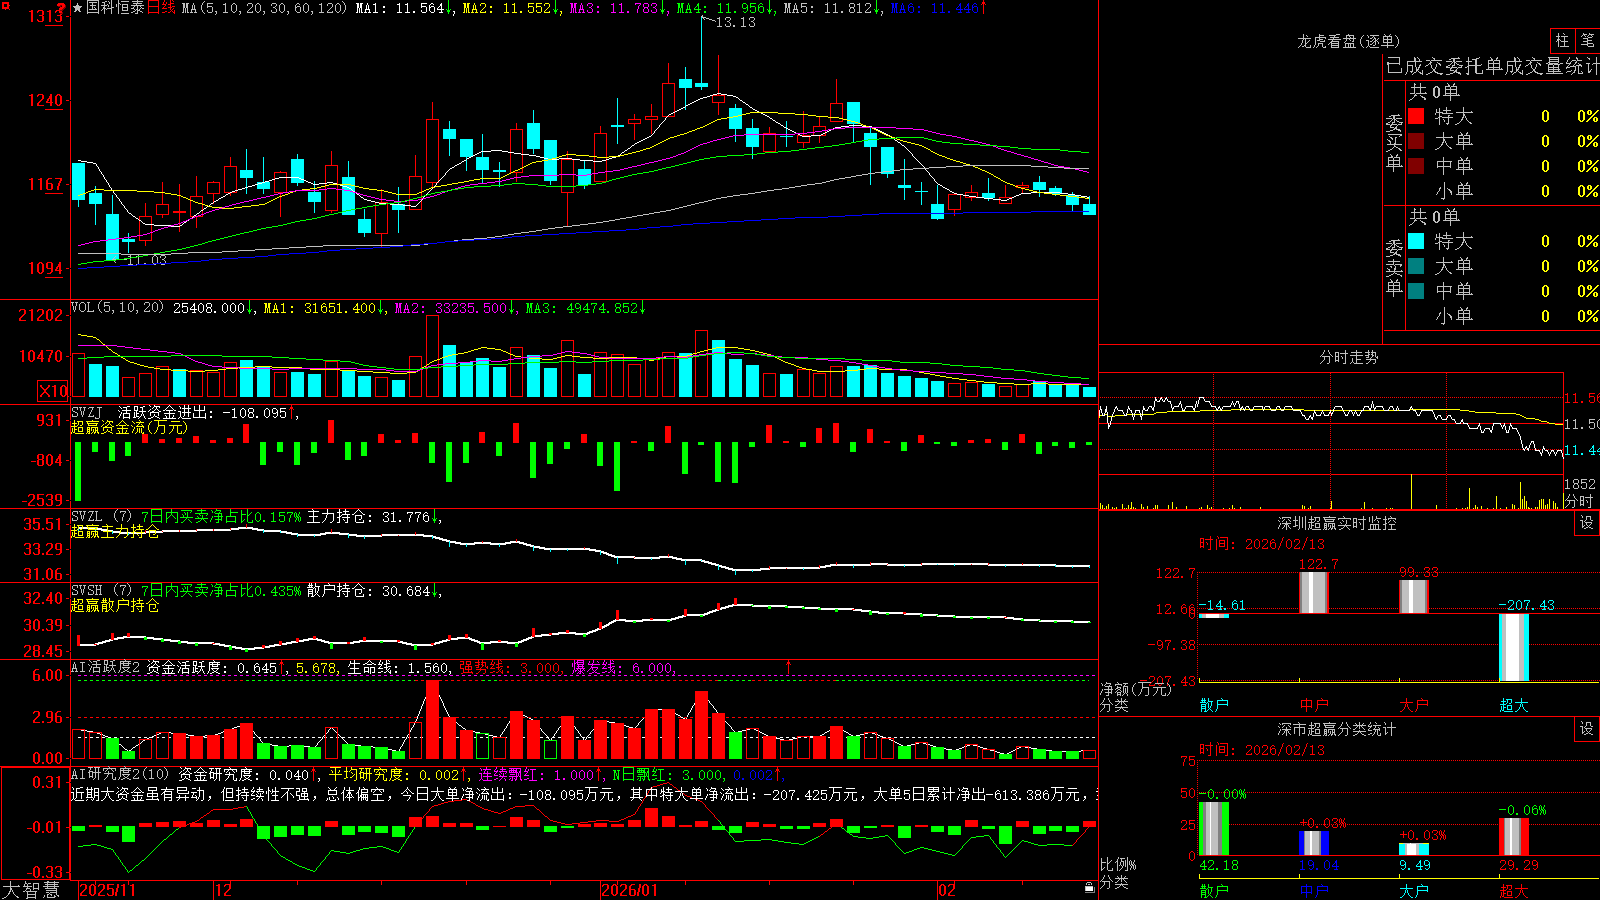Click the red up-arrow marker in AI活跃度 panel
Viewport: 1600px width, 900px height.
pyautogui.click(x=789, y=666)
